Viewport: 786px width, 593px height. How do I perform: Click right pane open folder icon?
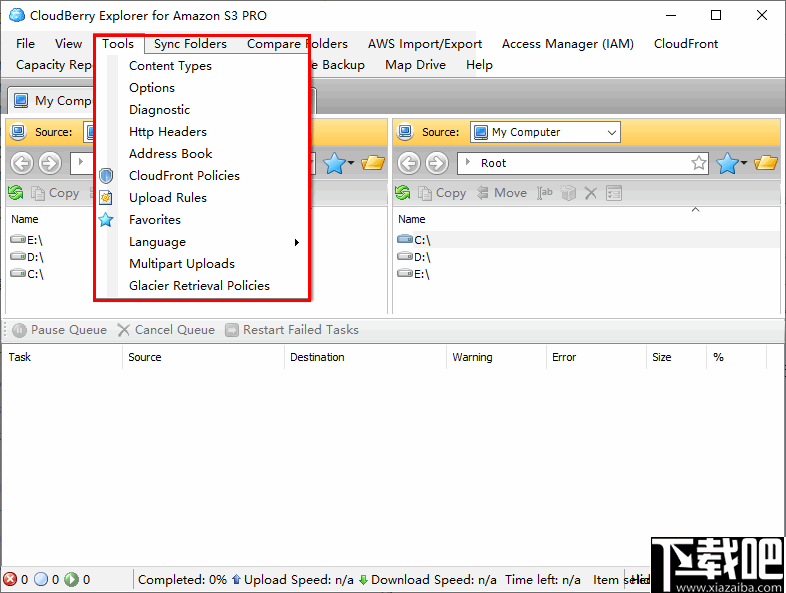coord(765,163)
